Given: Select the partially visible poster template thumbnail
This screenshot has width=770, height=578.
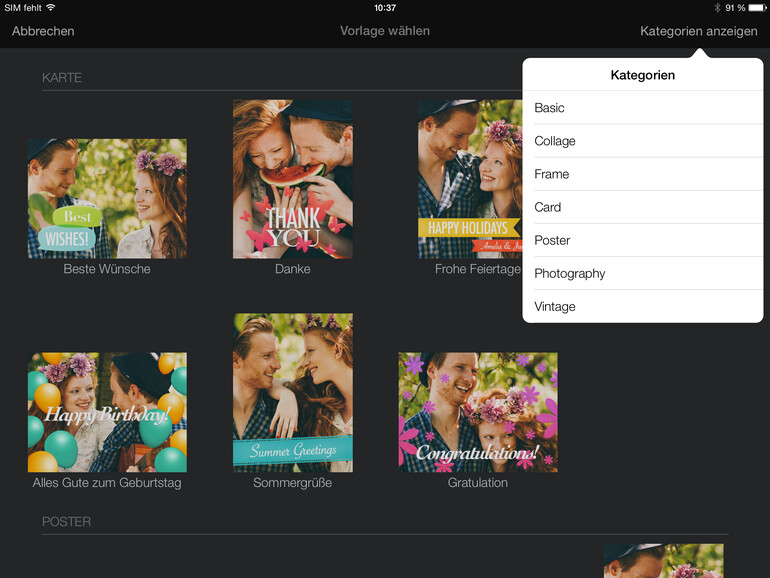Looking at the screenshot, I should pos(663,561).
